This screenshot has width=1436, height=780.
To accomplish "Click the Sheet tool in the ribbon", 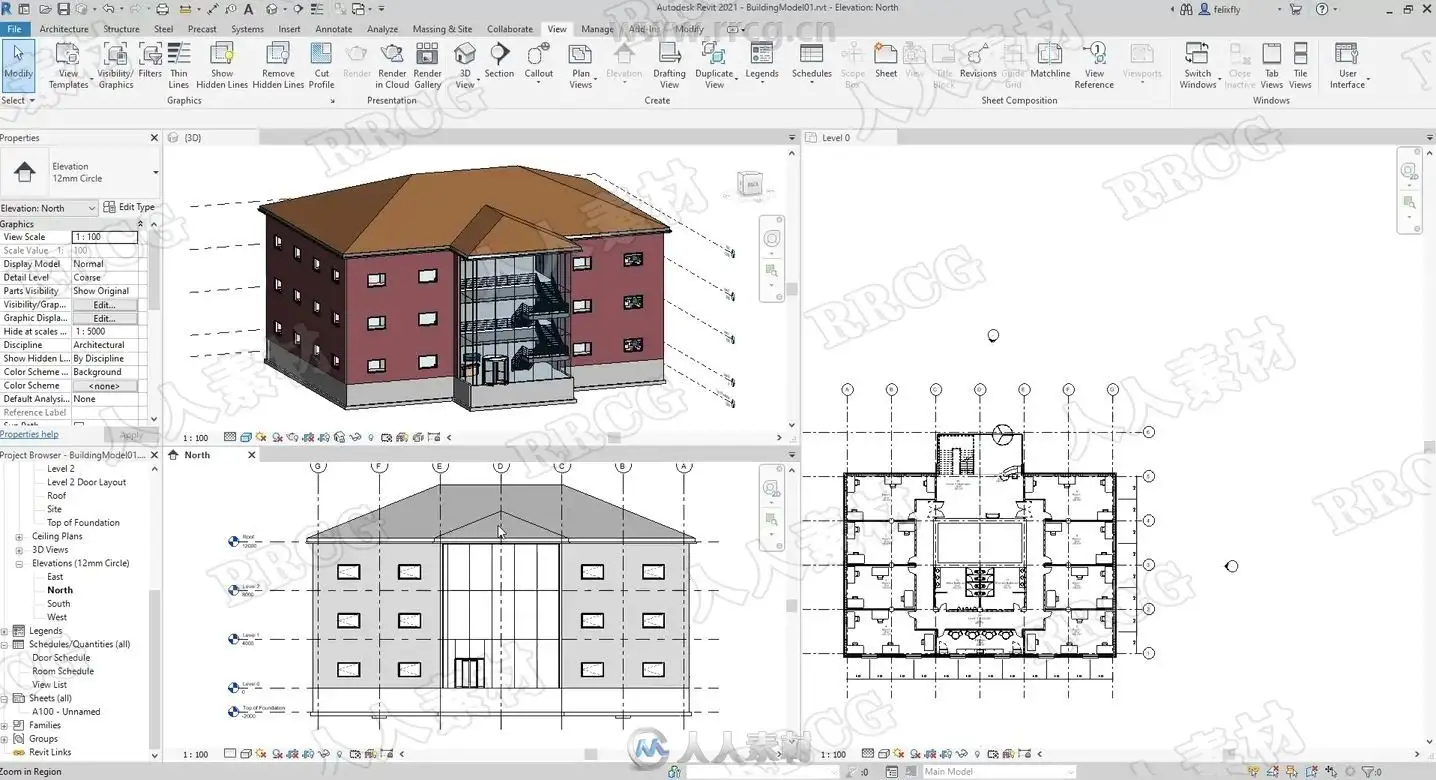I will (886, 60).
